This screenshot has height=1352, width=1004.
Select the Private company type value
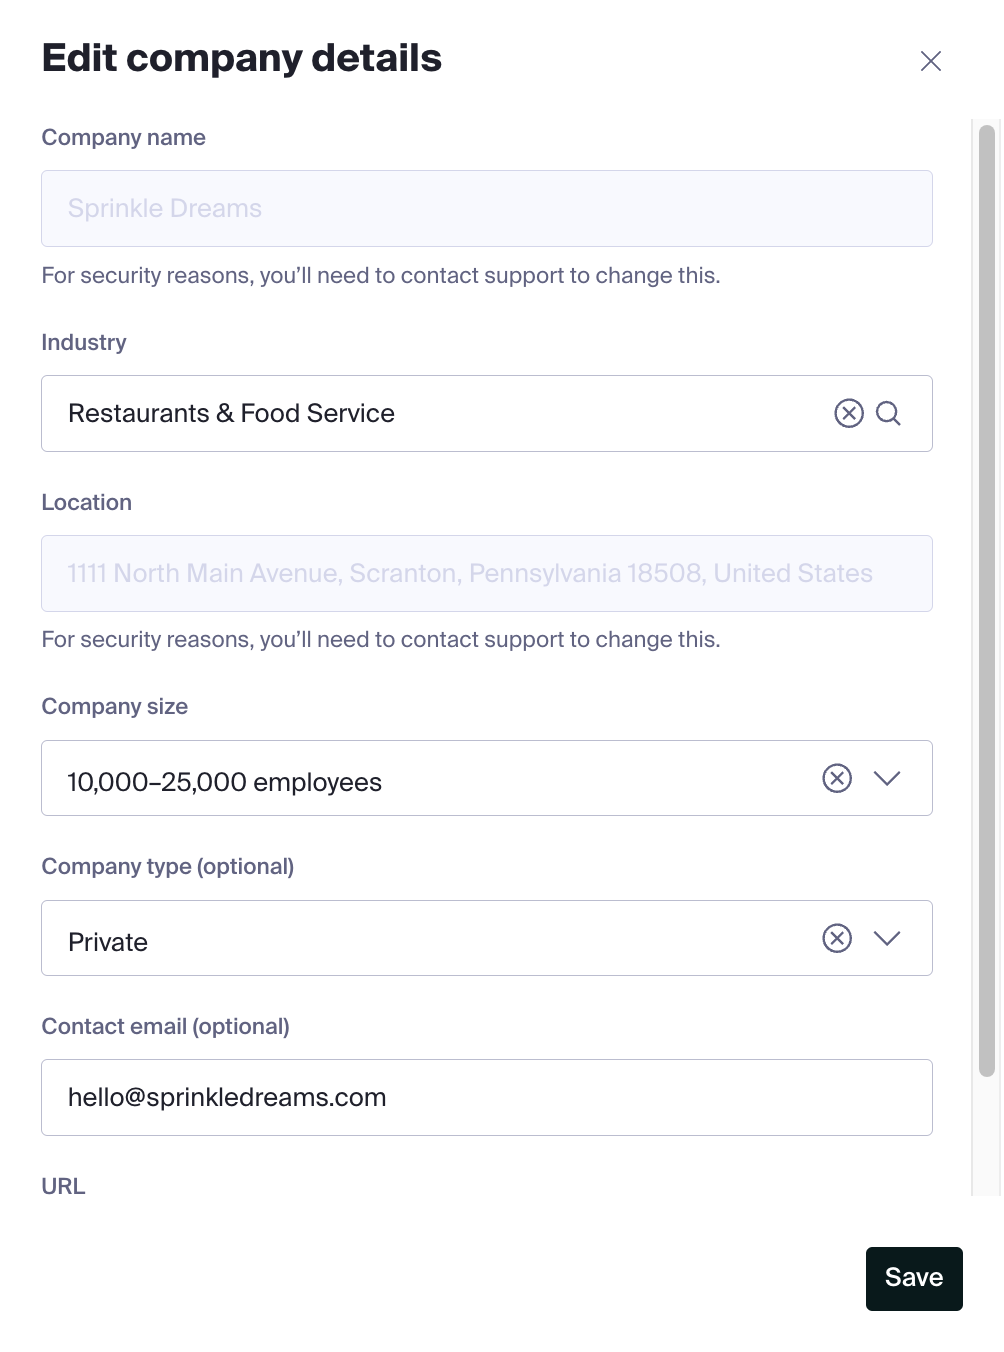(108, 942)
